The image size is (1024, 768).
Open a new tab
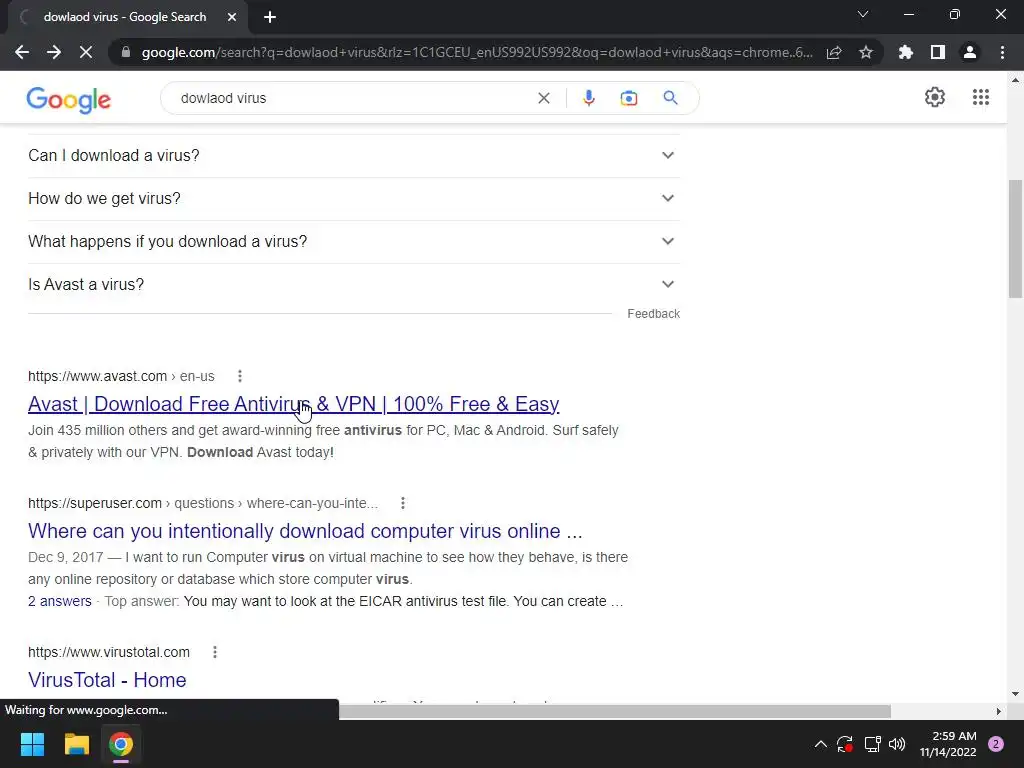click(270, 17)
